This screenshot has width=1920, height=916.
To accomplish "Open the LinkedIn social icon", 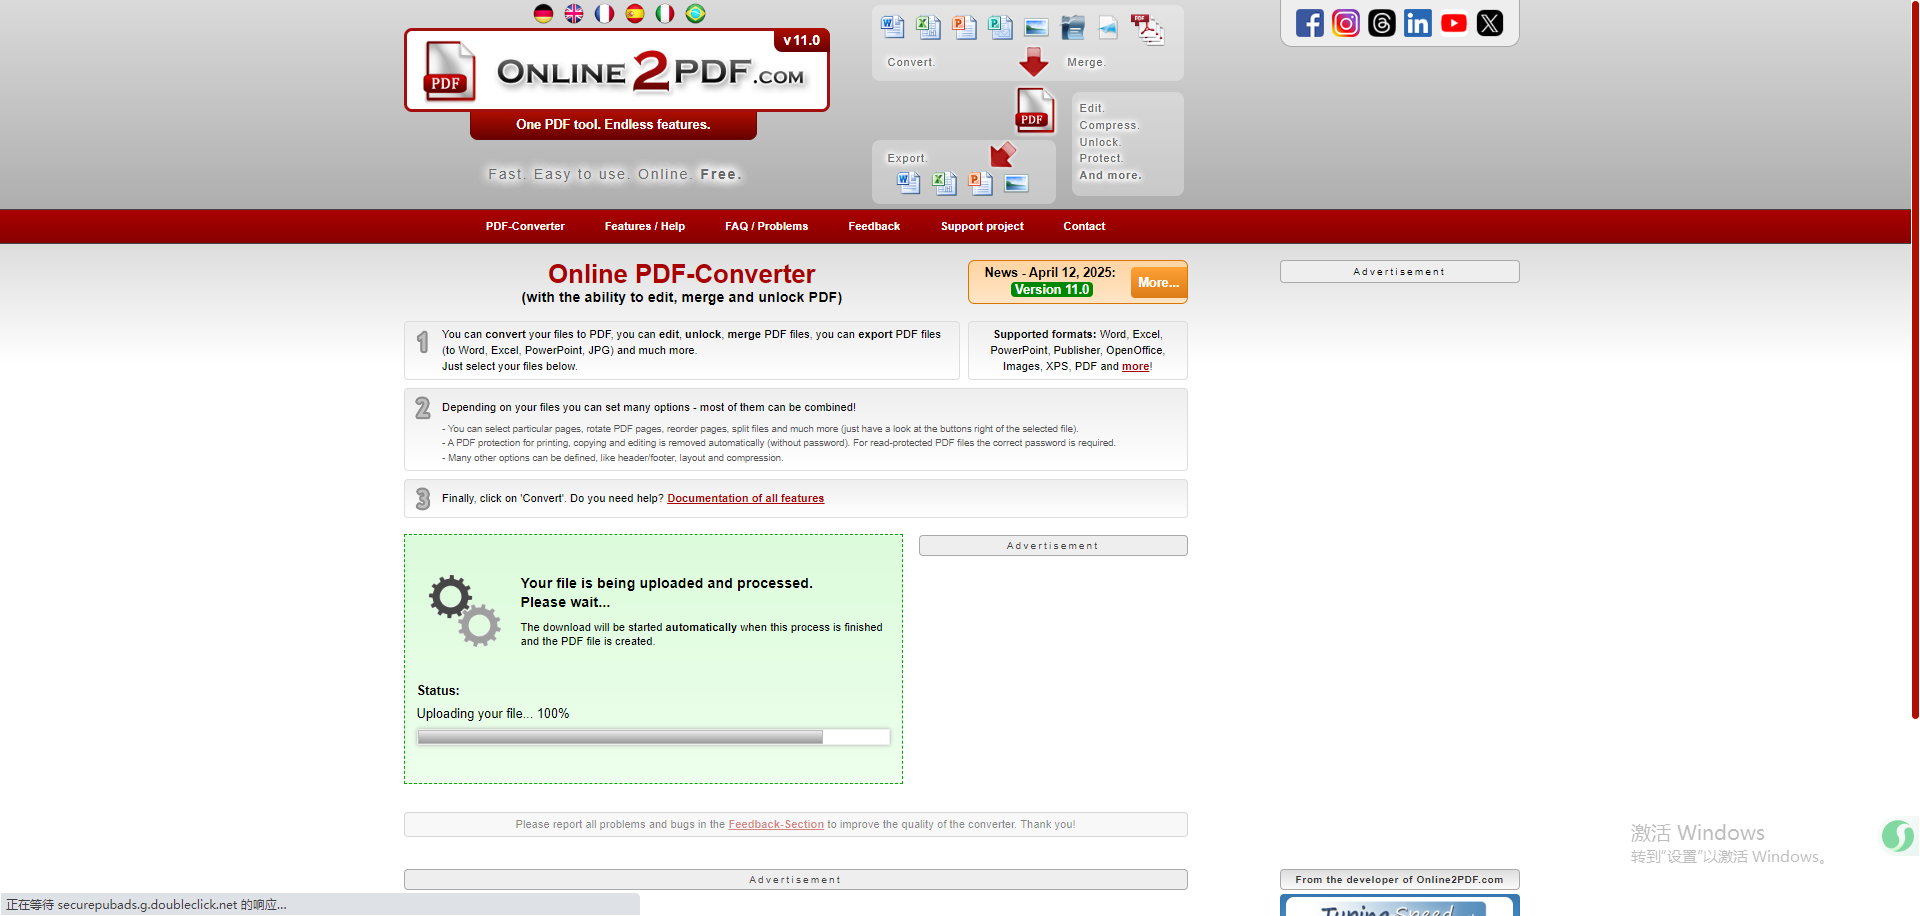I will point(1418,23).
